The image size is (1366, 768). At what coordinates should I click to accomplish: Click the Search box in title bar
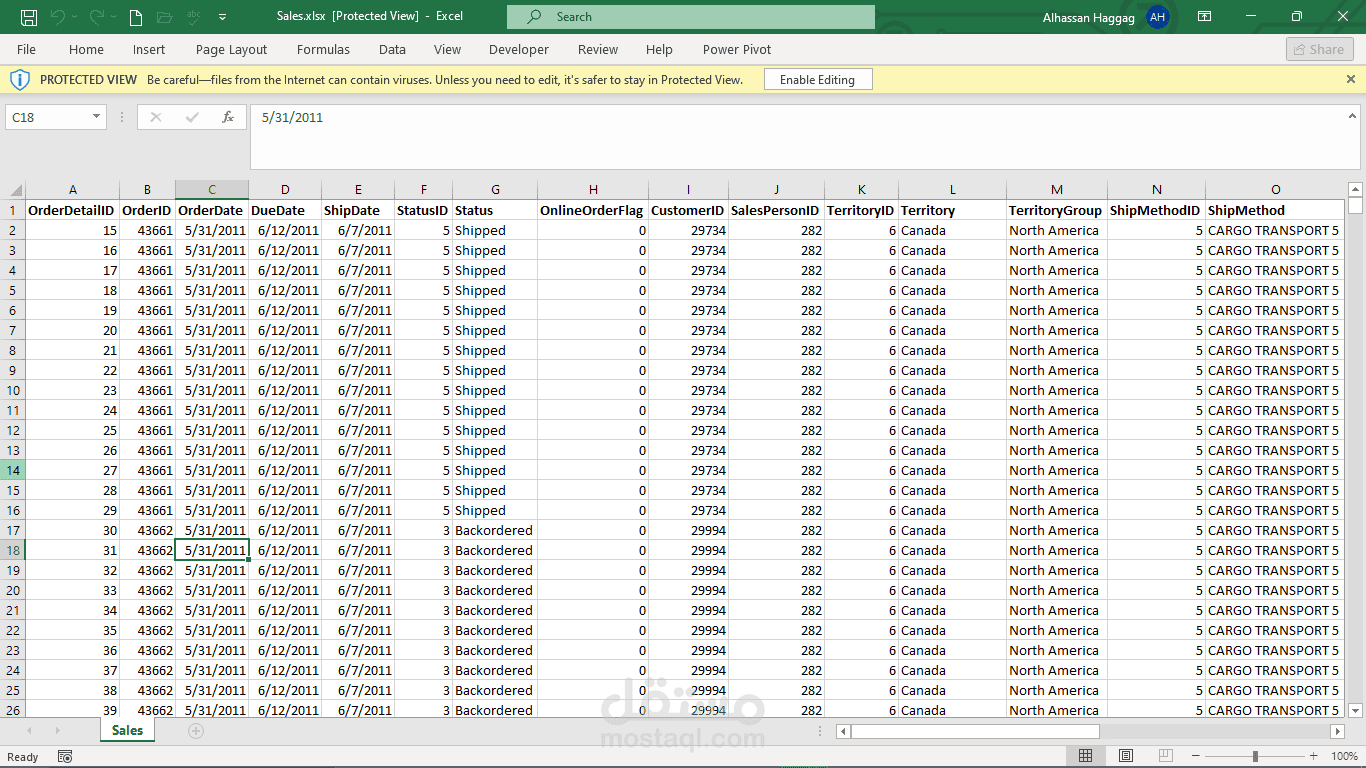[690, 17]
